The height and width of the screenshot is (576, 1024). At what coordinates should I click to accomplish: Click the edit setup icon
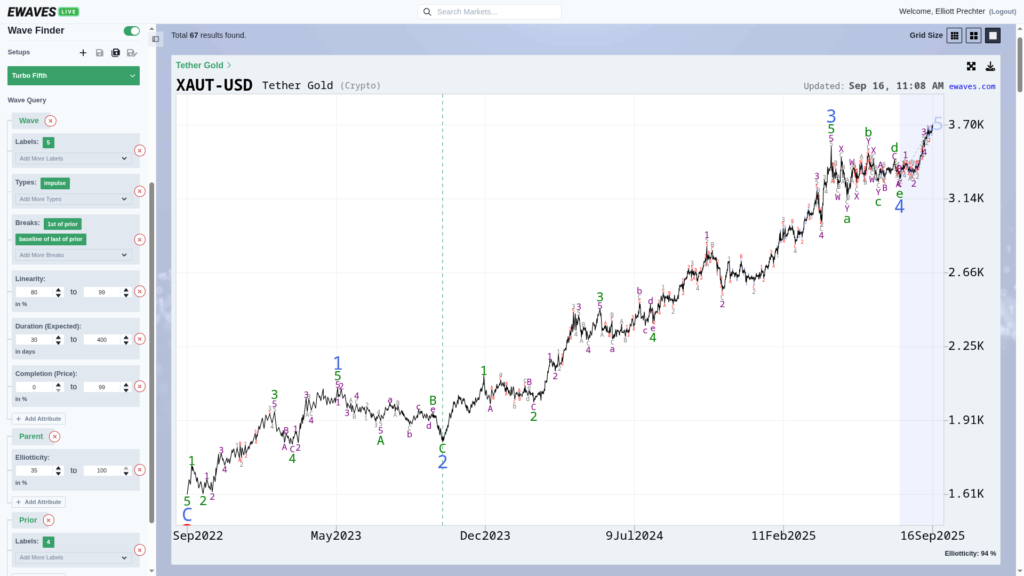[132, 53]
